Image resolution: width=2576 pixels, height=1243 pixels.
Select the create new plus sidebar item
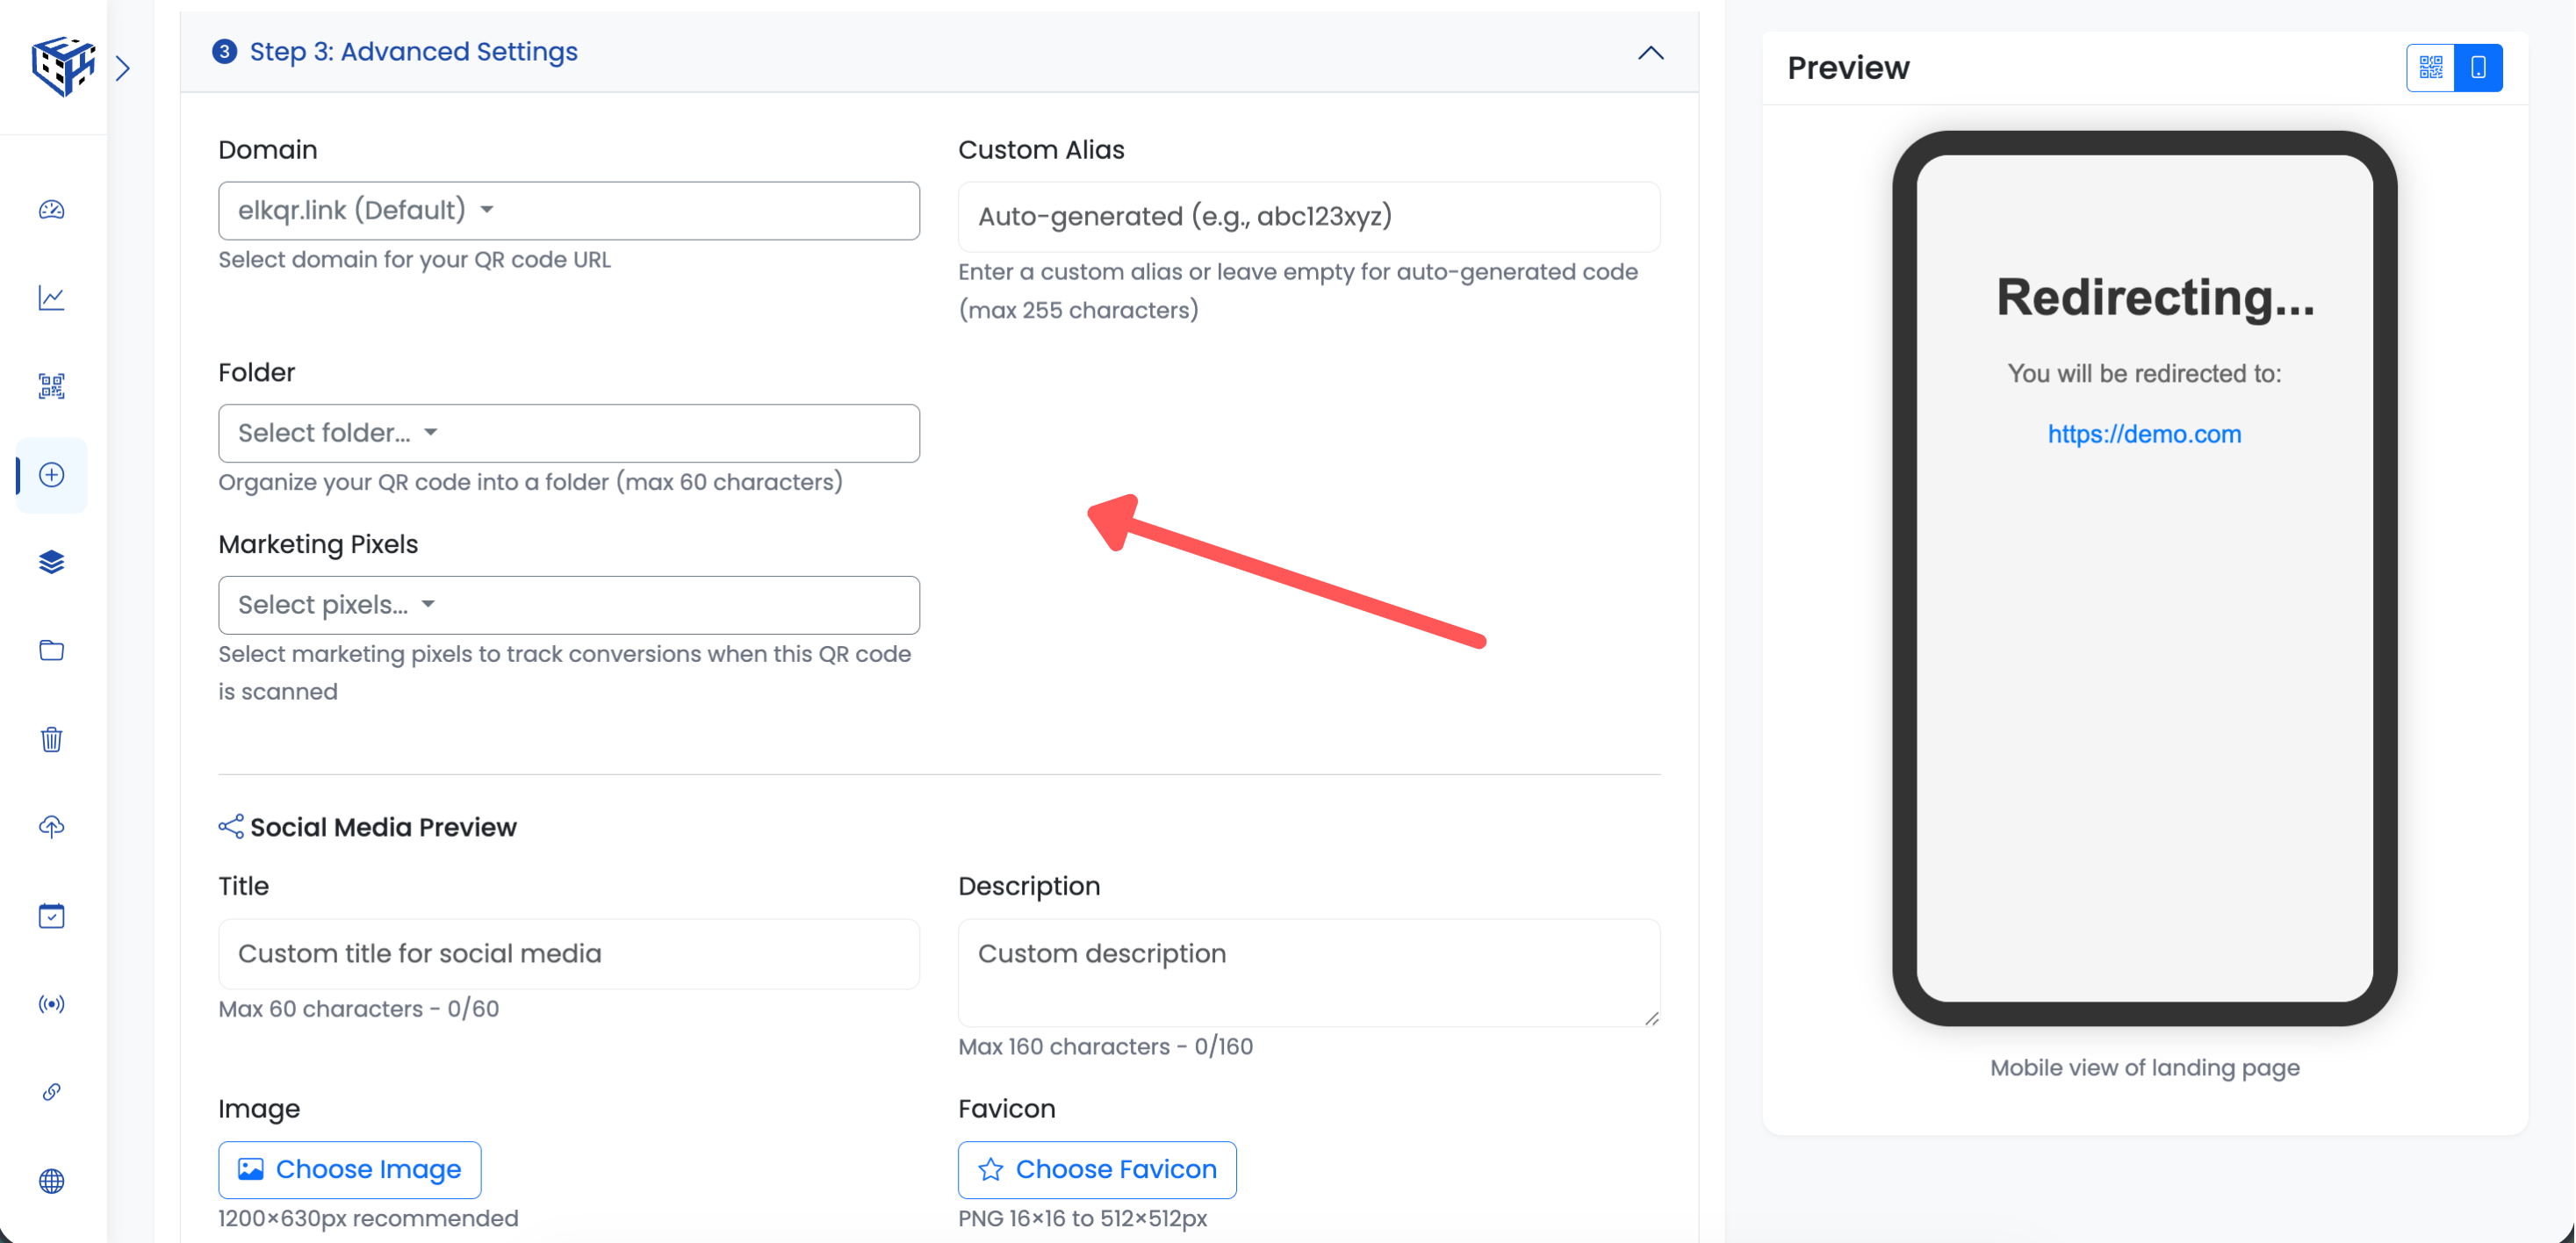52,475
